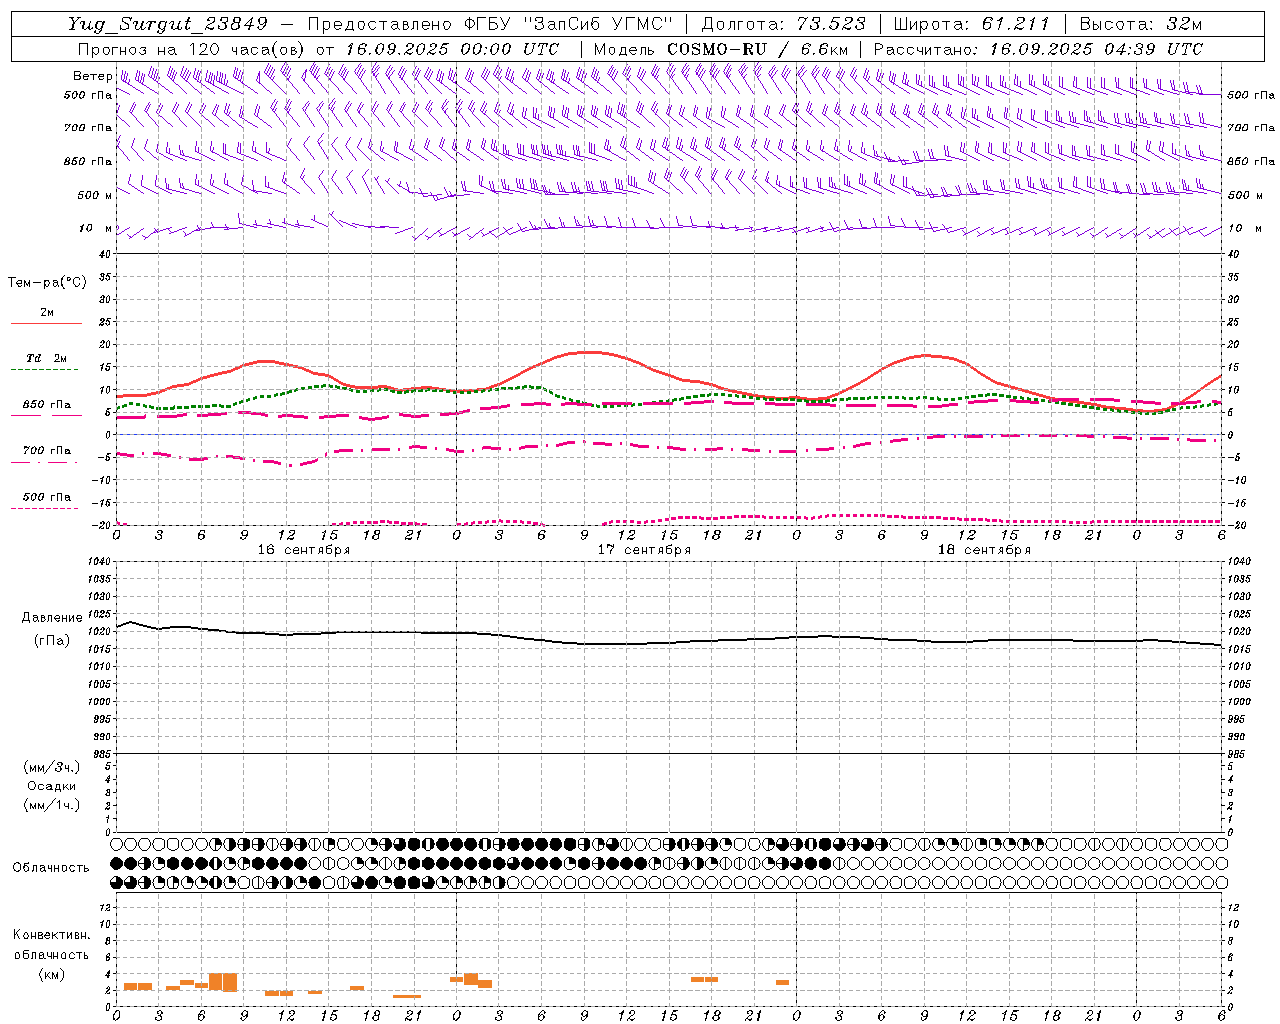The image size is (1280, 1024).
Task: Click the (км) unit label
Action: pos(52,974)
